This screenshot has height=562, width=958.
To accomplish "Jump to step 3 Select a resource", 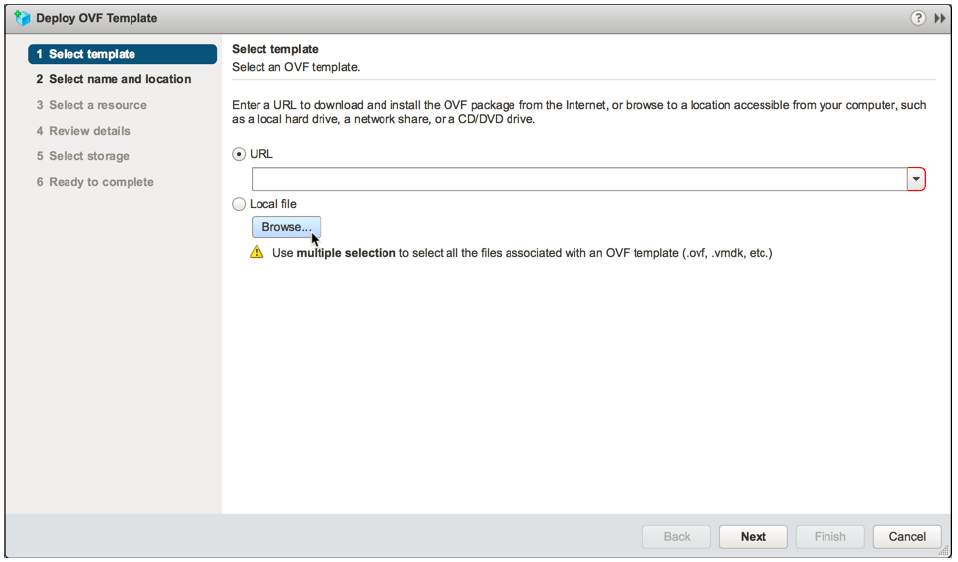I will 97,105.
